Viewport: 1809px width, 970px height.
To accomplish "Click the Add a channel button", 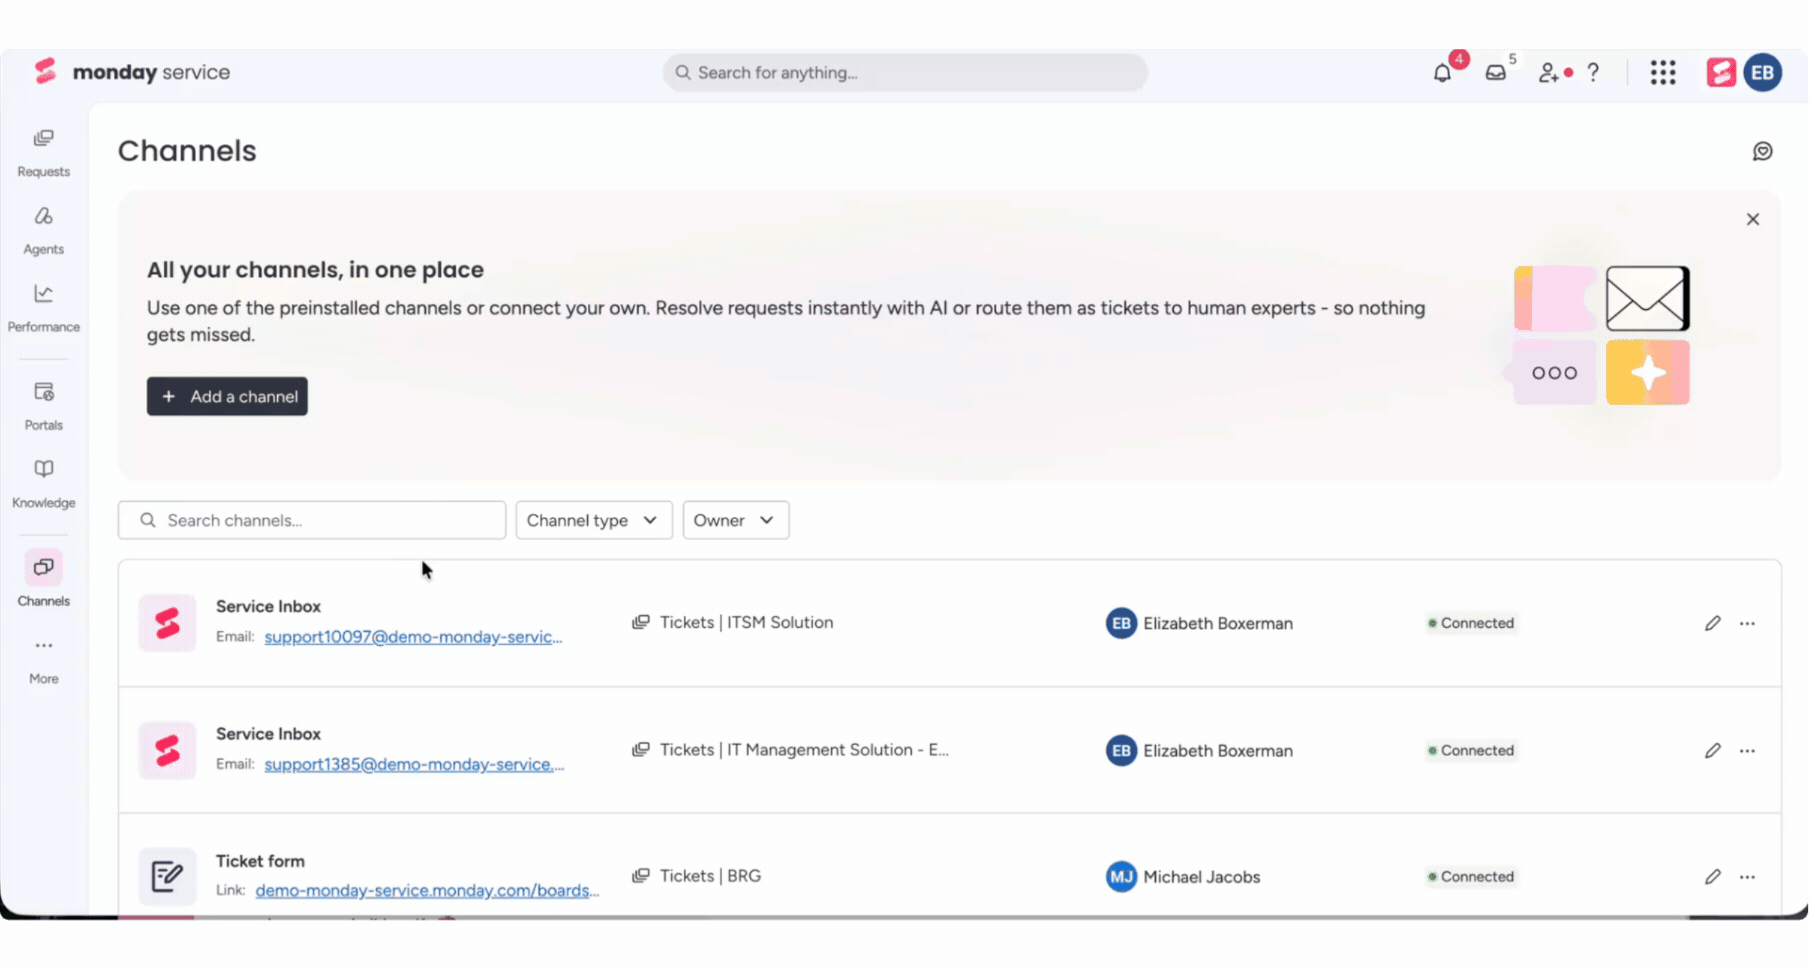I will [227, 396].
